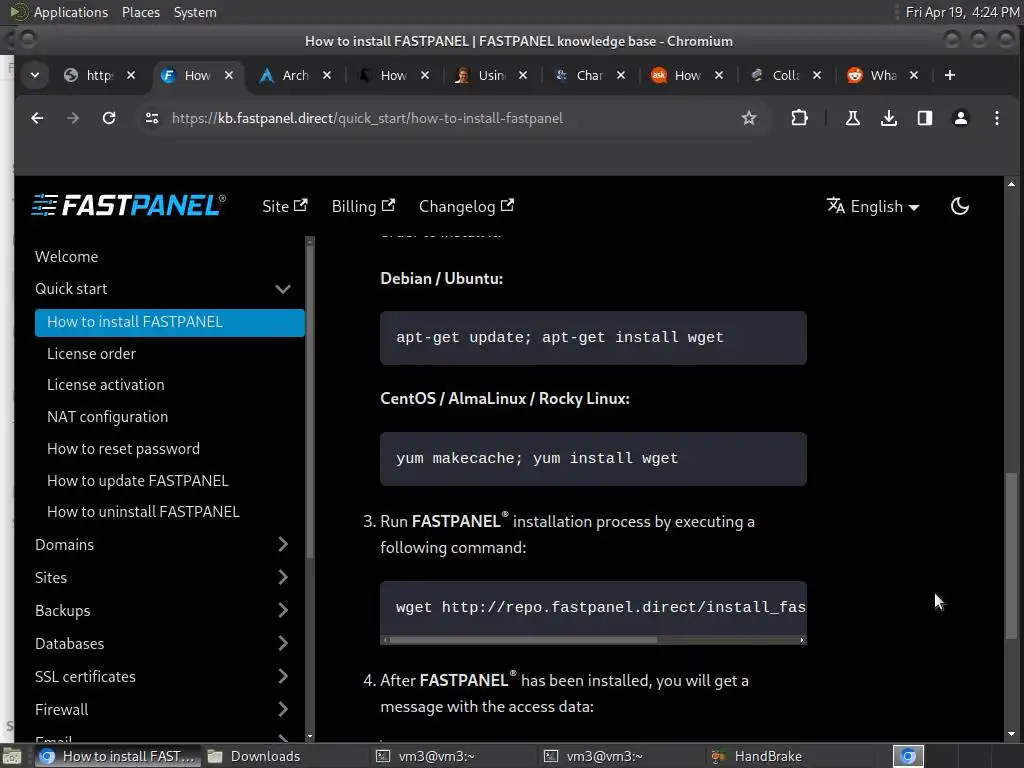
Task: Open the Downloads icon in Chromium toolbar
Action: (x=889, y=118)
